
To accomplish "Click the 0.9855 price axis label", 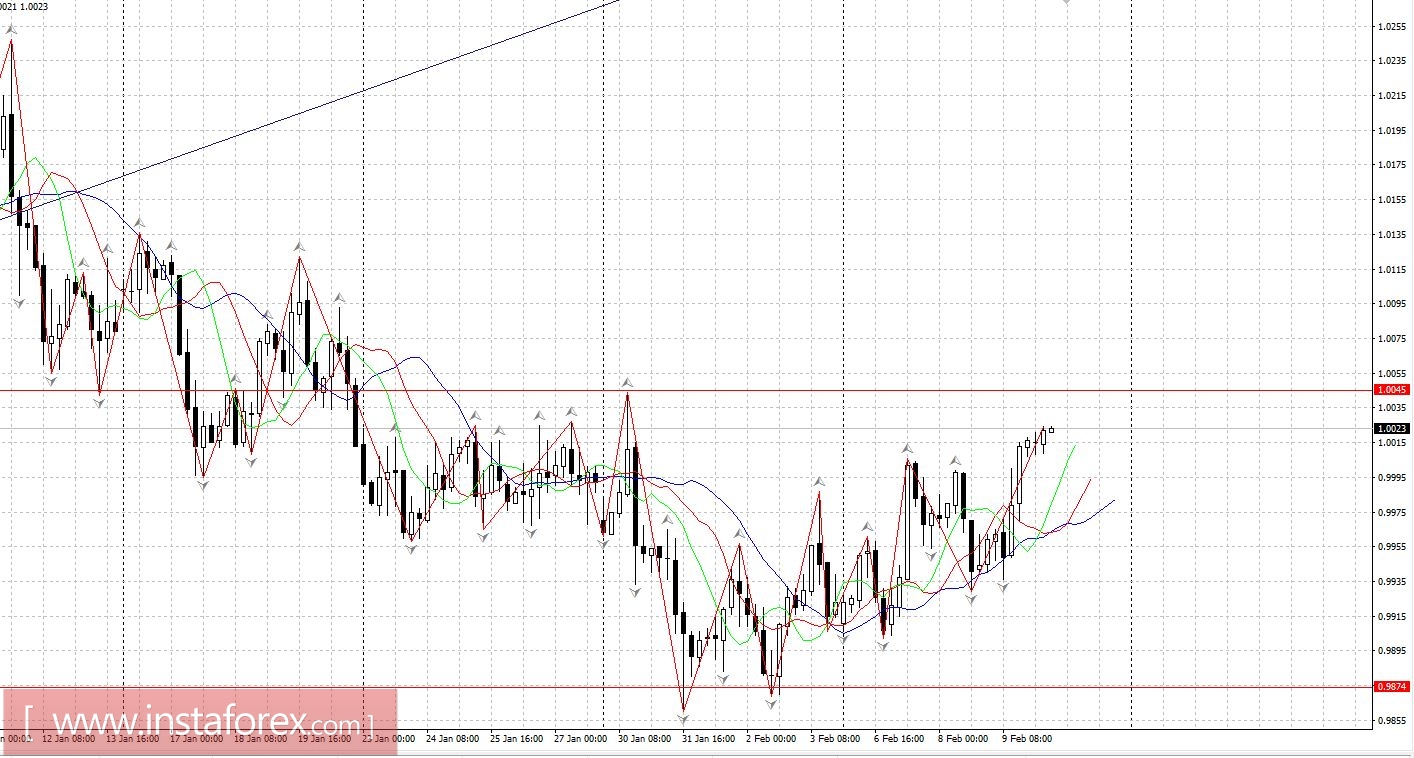I will pyautogui.click(x=1391, y=721).
